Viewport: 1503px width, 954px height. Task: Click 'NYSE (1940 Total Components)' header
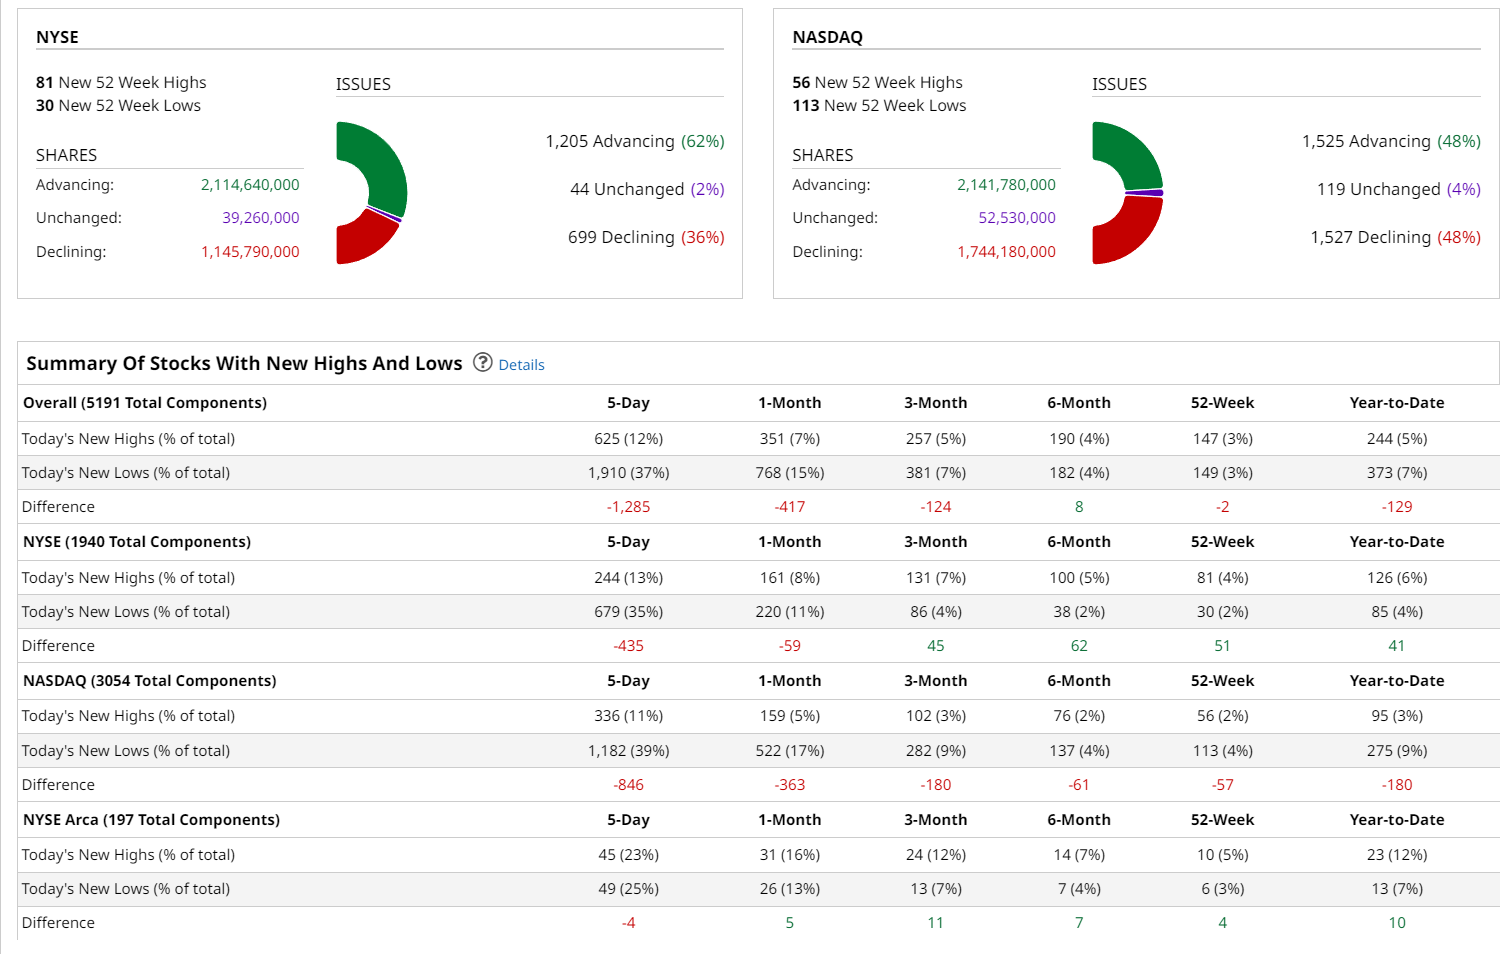click(137, 542)
